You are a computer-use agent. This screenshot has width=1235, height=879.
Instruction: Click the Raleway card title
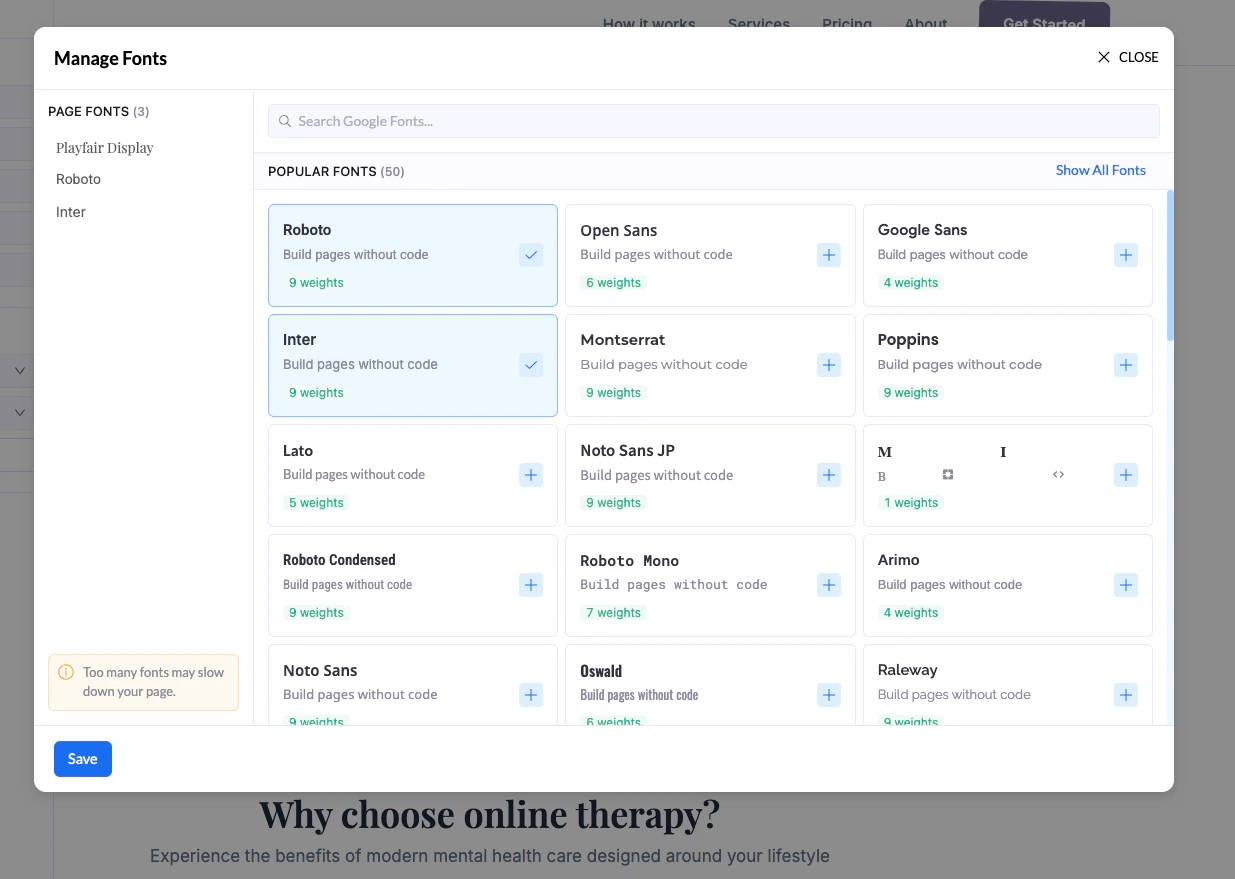pyautogui.click(x=908, y=670)
